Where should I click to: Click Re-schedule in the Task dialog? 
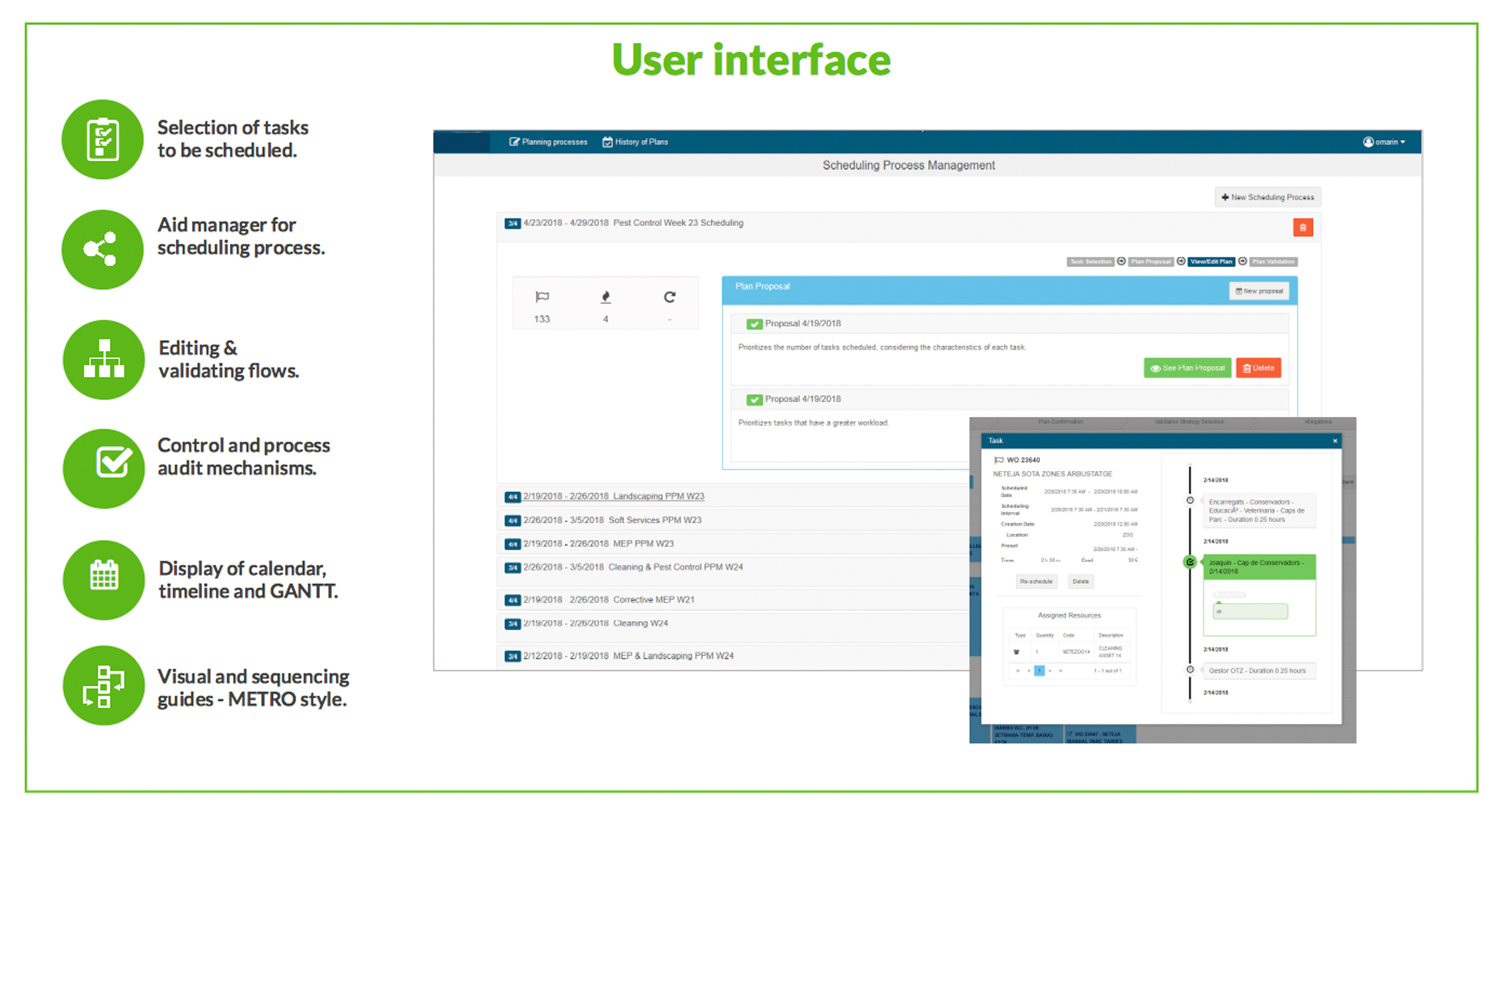[1037, 581]
